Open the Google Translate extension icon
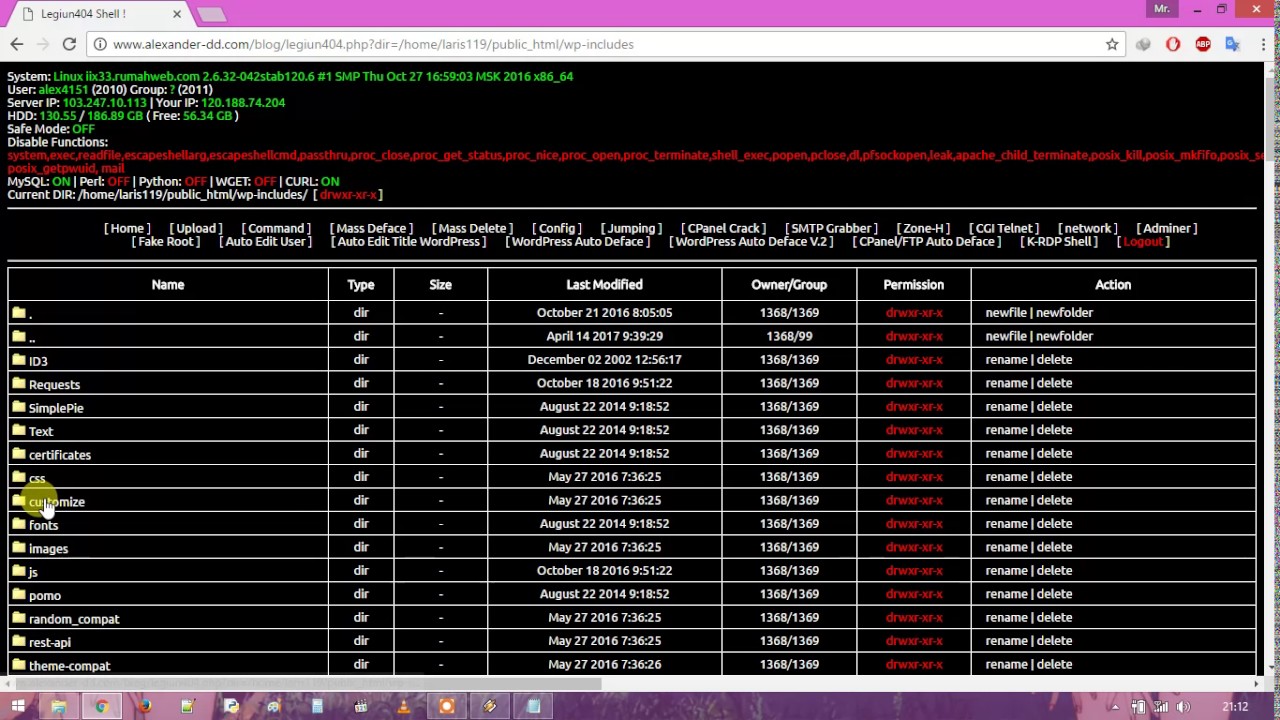Image resolution: width=1280 pixels, height=720 pixels. coord(1232,44)
